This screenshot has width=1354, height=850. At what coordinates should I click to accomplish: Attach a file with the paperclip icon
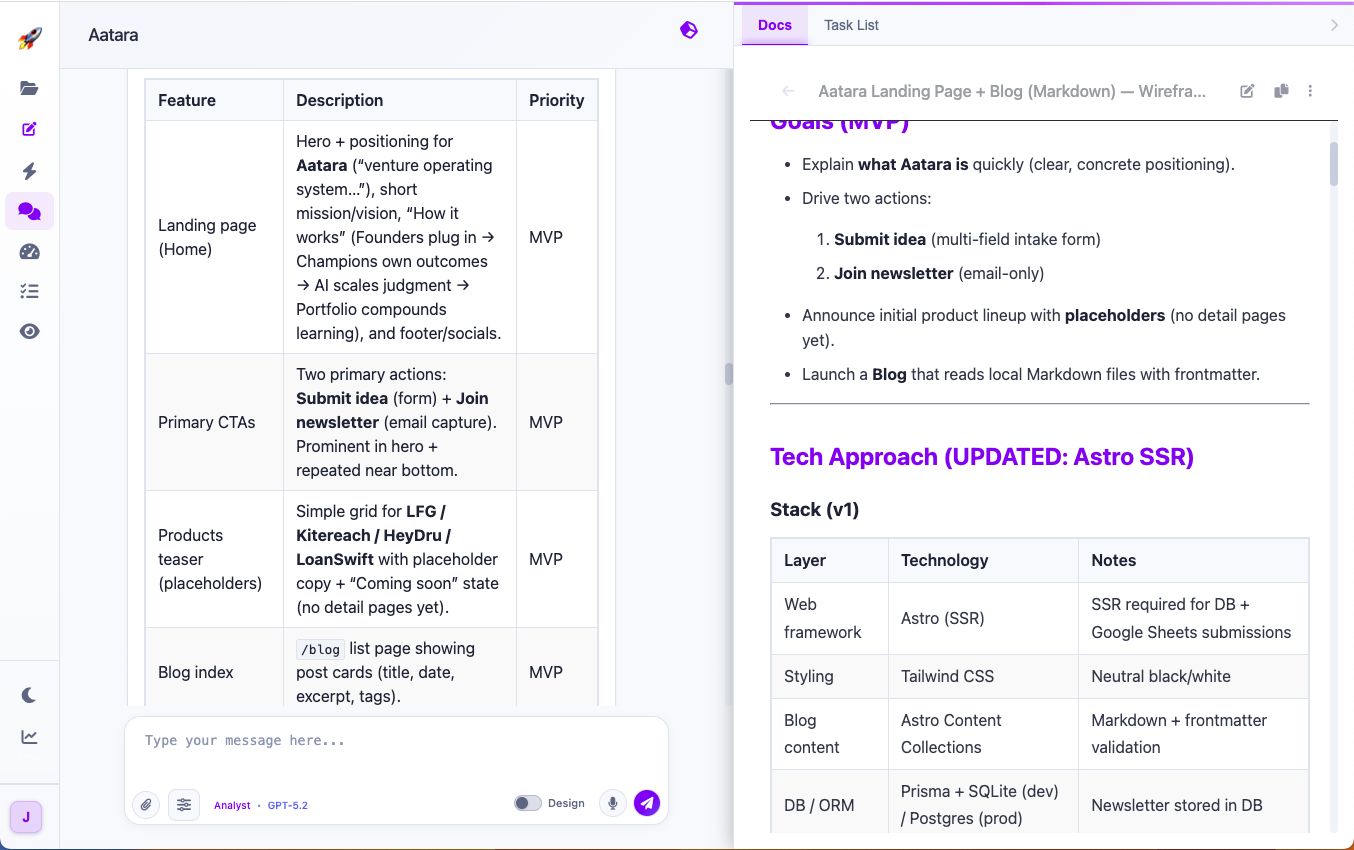tap(145, 804)
